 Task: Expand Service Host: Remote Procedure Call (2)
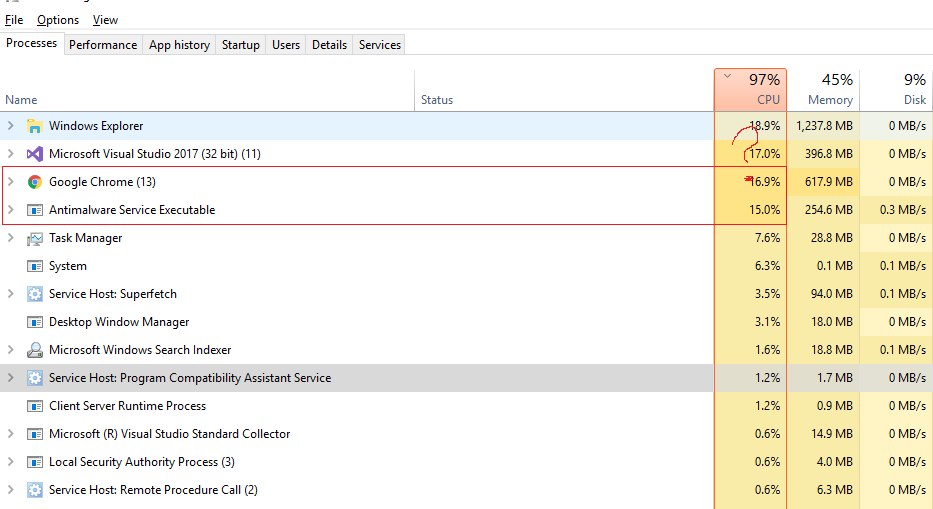click(10, 489)
